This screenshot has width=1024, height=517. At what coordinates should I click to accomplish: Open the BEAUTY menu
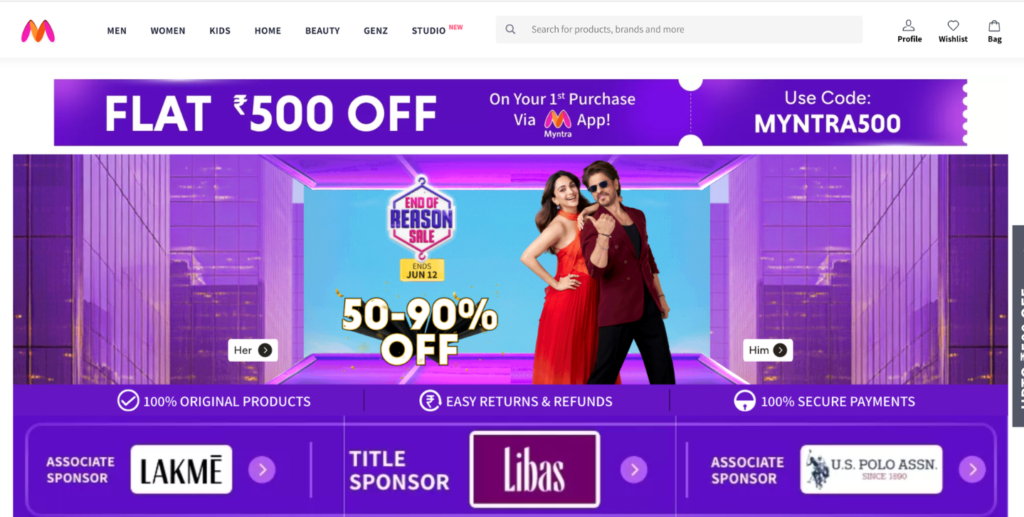(x=323, y=31)
